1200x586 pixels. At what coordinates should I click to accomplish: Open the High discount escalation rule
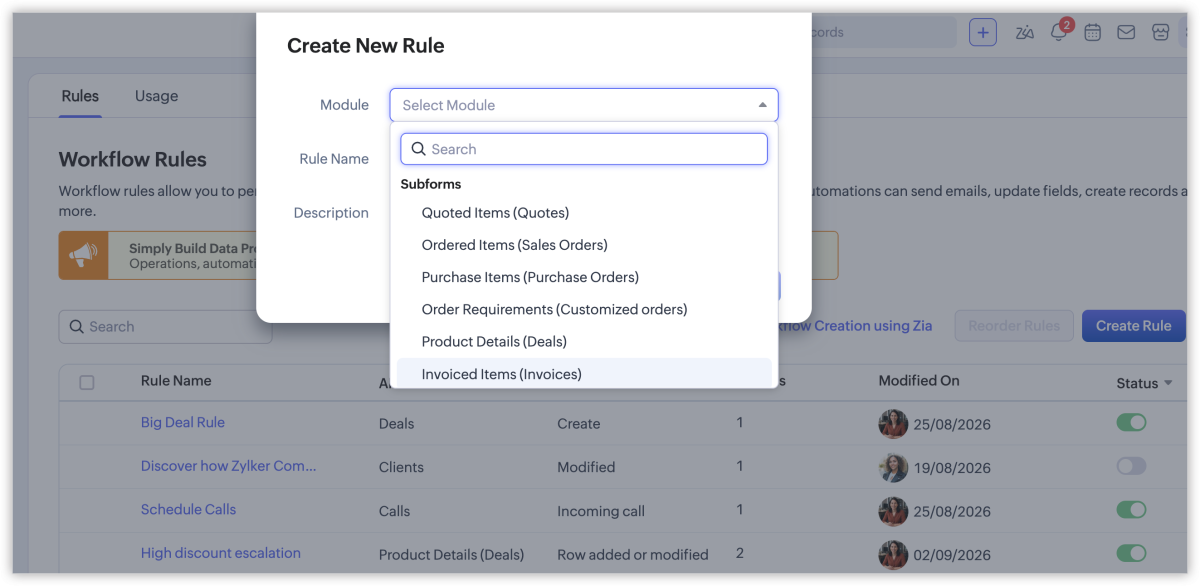point(221,553)
